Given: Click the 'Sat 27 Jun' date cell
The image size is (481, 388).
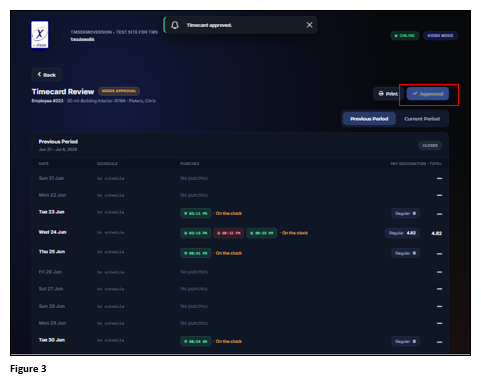Looking at the screenshot, I should point(51,289).
